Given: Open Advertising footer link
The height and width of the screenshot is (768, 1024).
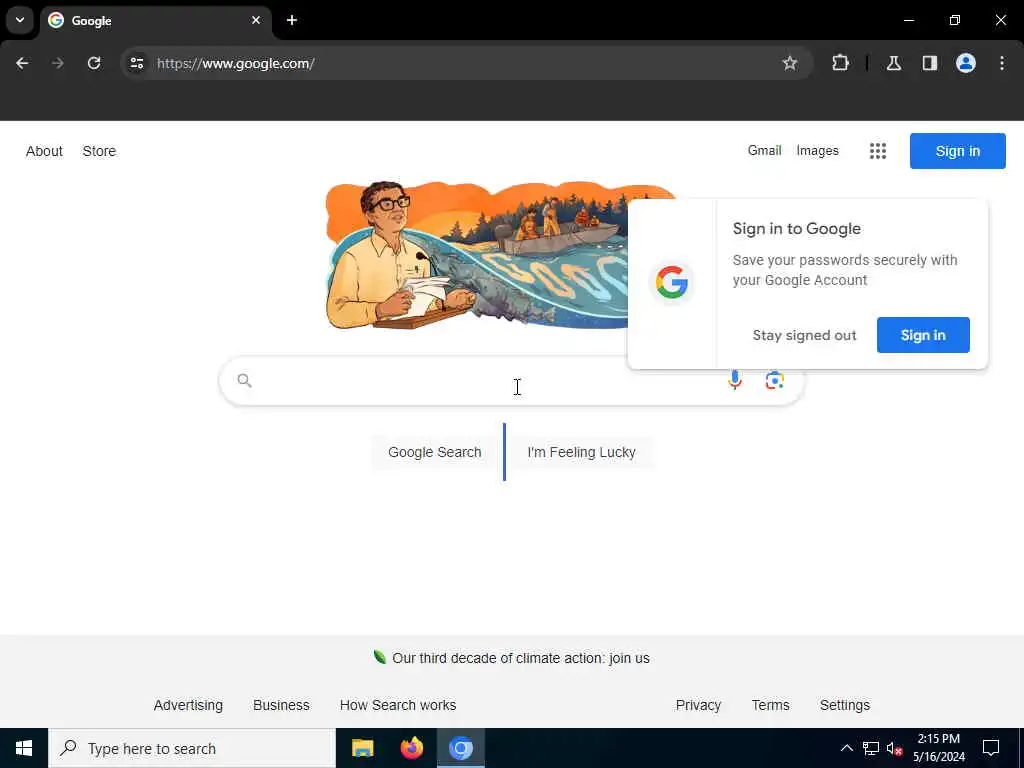Looking at the screenshot, I should (x=188, y=705).
